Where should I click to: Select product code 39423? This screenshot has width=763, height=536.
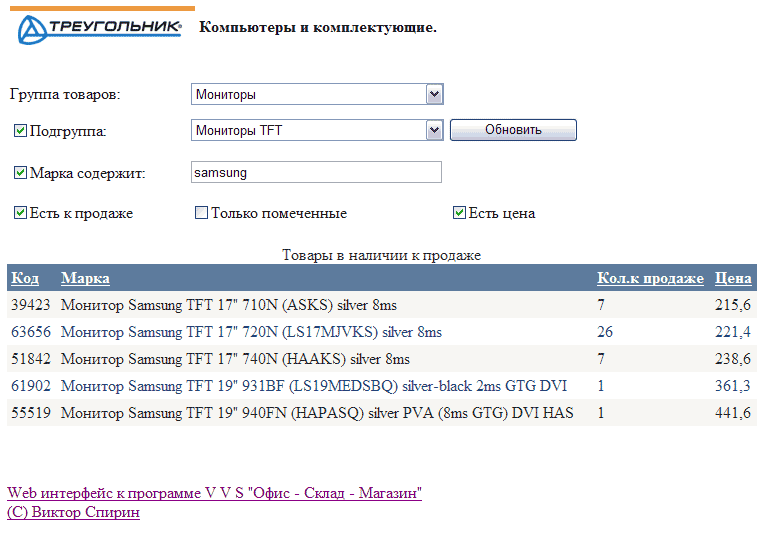31,305
